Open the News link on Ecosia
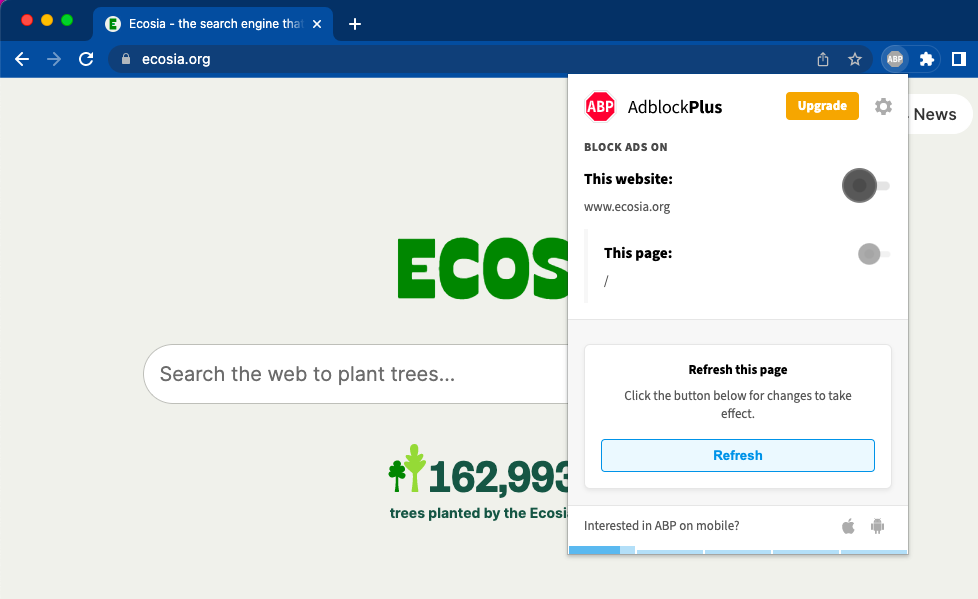The image size is (978, 599). (x=935, y=114)
